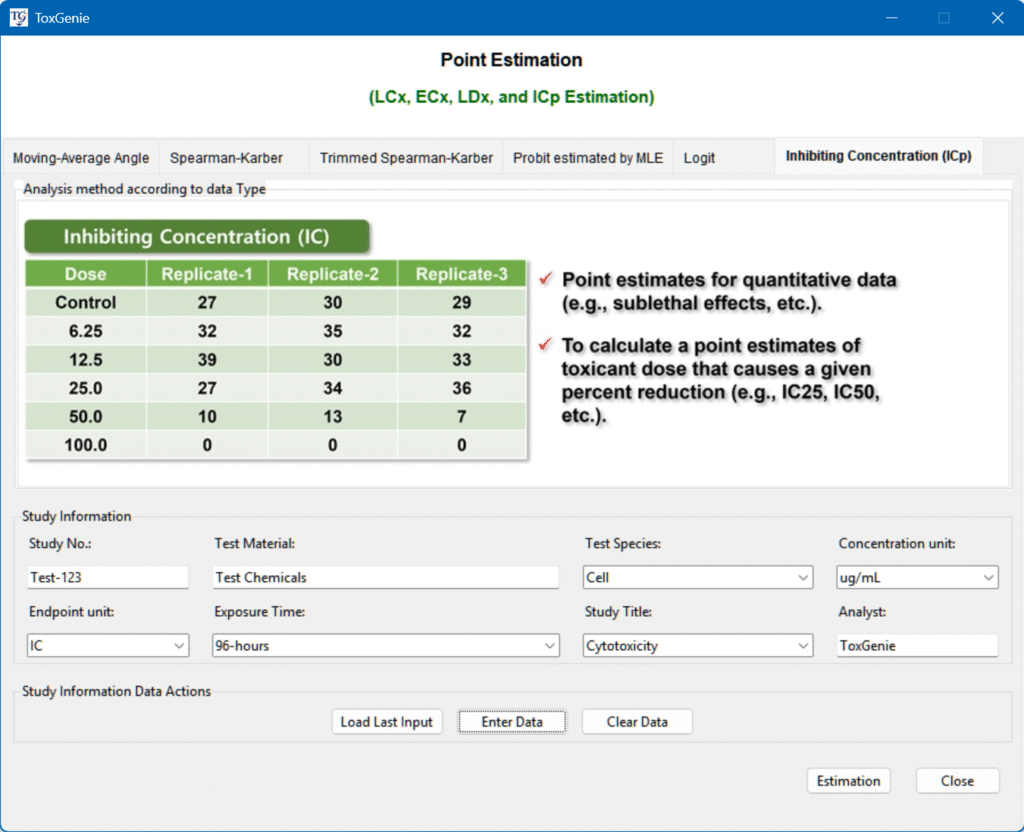Open the Concentration unit dropdown
Viewport: 1024px width, 832px height.
[917, 578]
